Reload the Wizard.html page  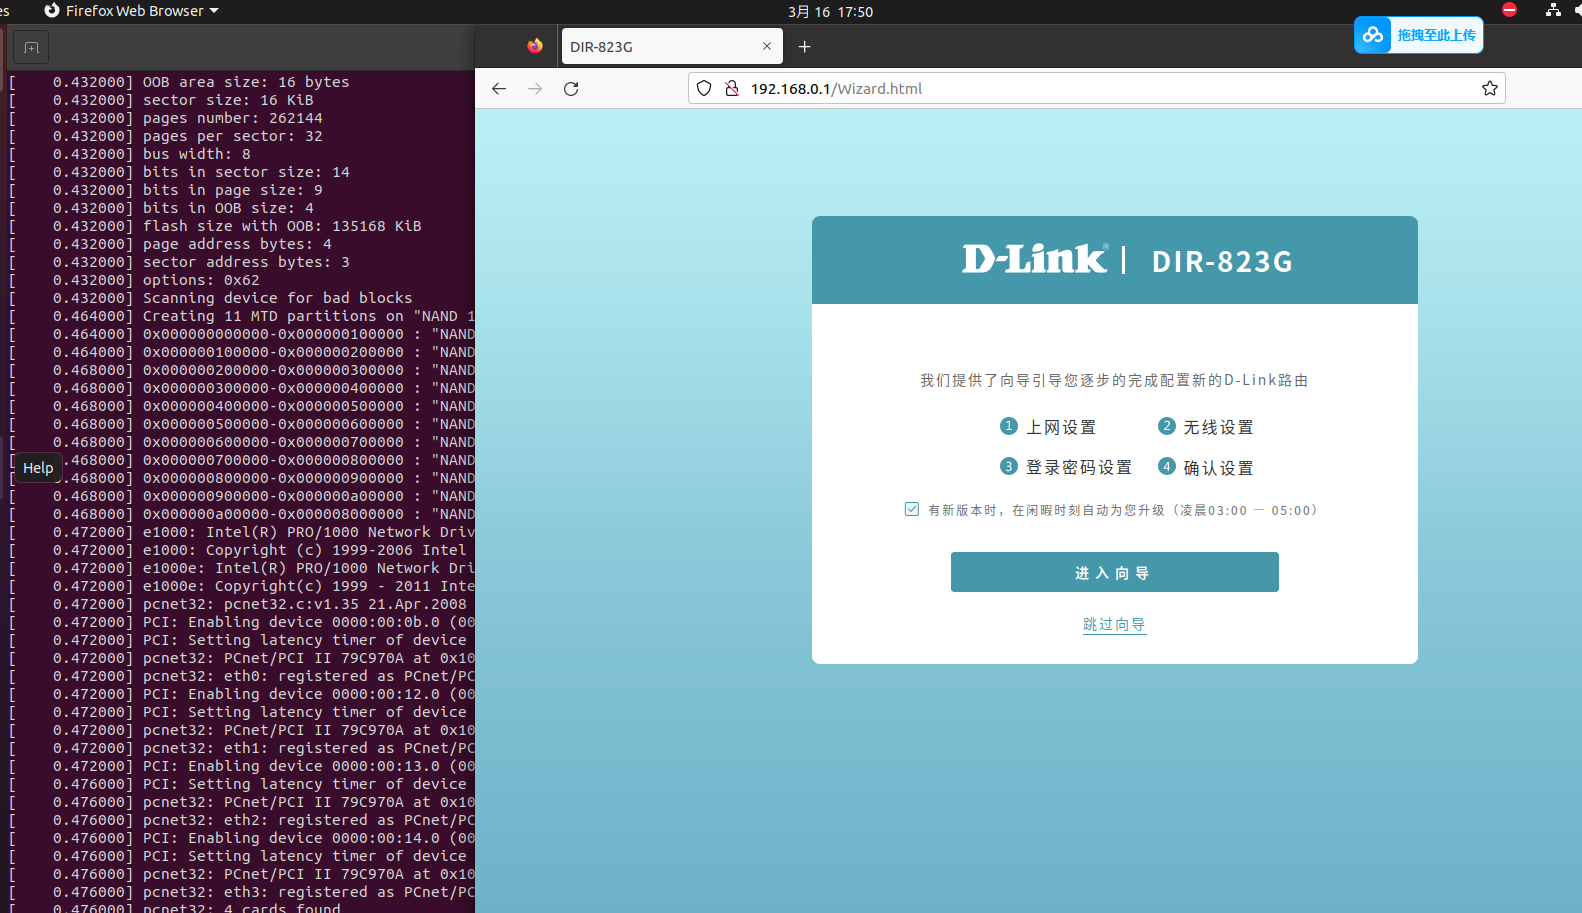(x=571, y=89)
